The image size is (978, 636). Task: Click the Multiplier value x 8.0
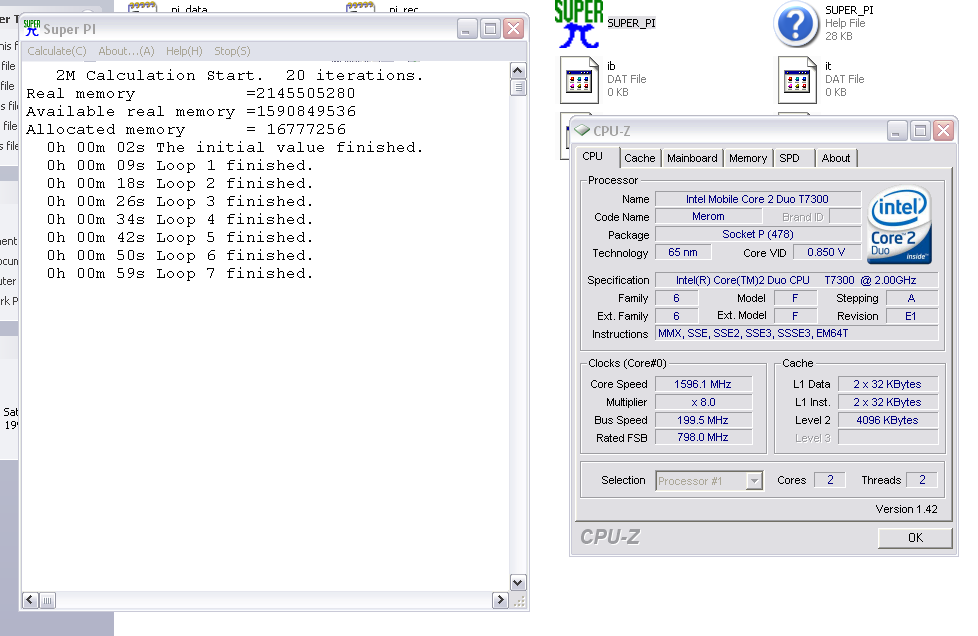pyautogui.click(x=703, y=402)
